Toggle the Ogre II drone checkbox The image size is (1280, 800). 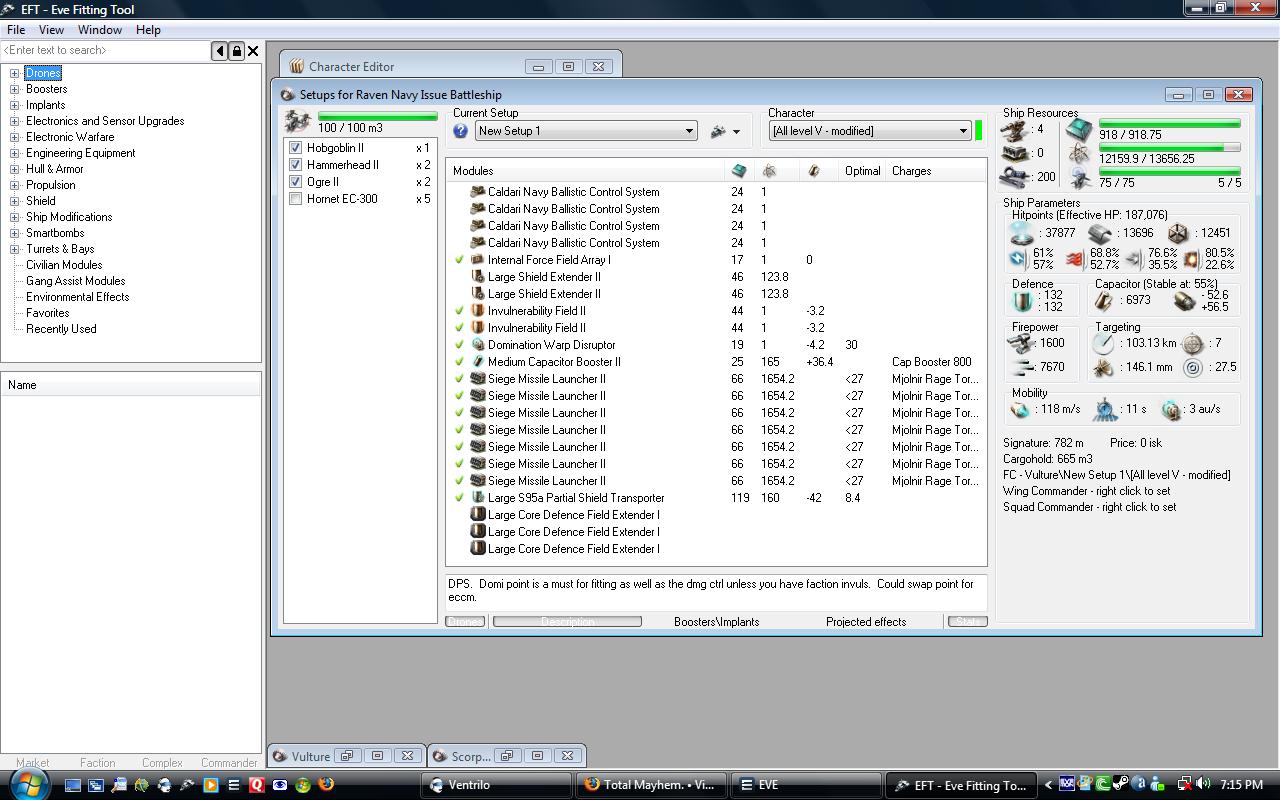click(295, 182)
